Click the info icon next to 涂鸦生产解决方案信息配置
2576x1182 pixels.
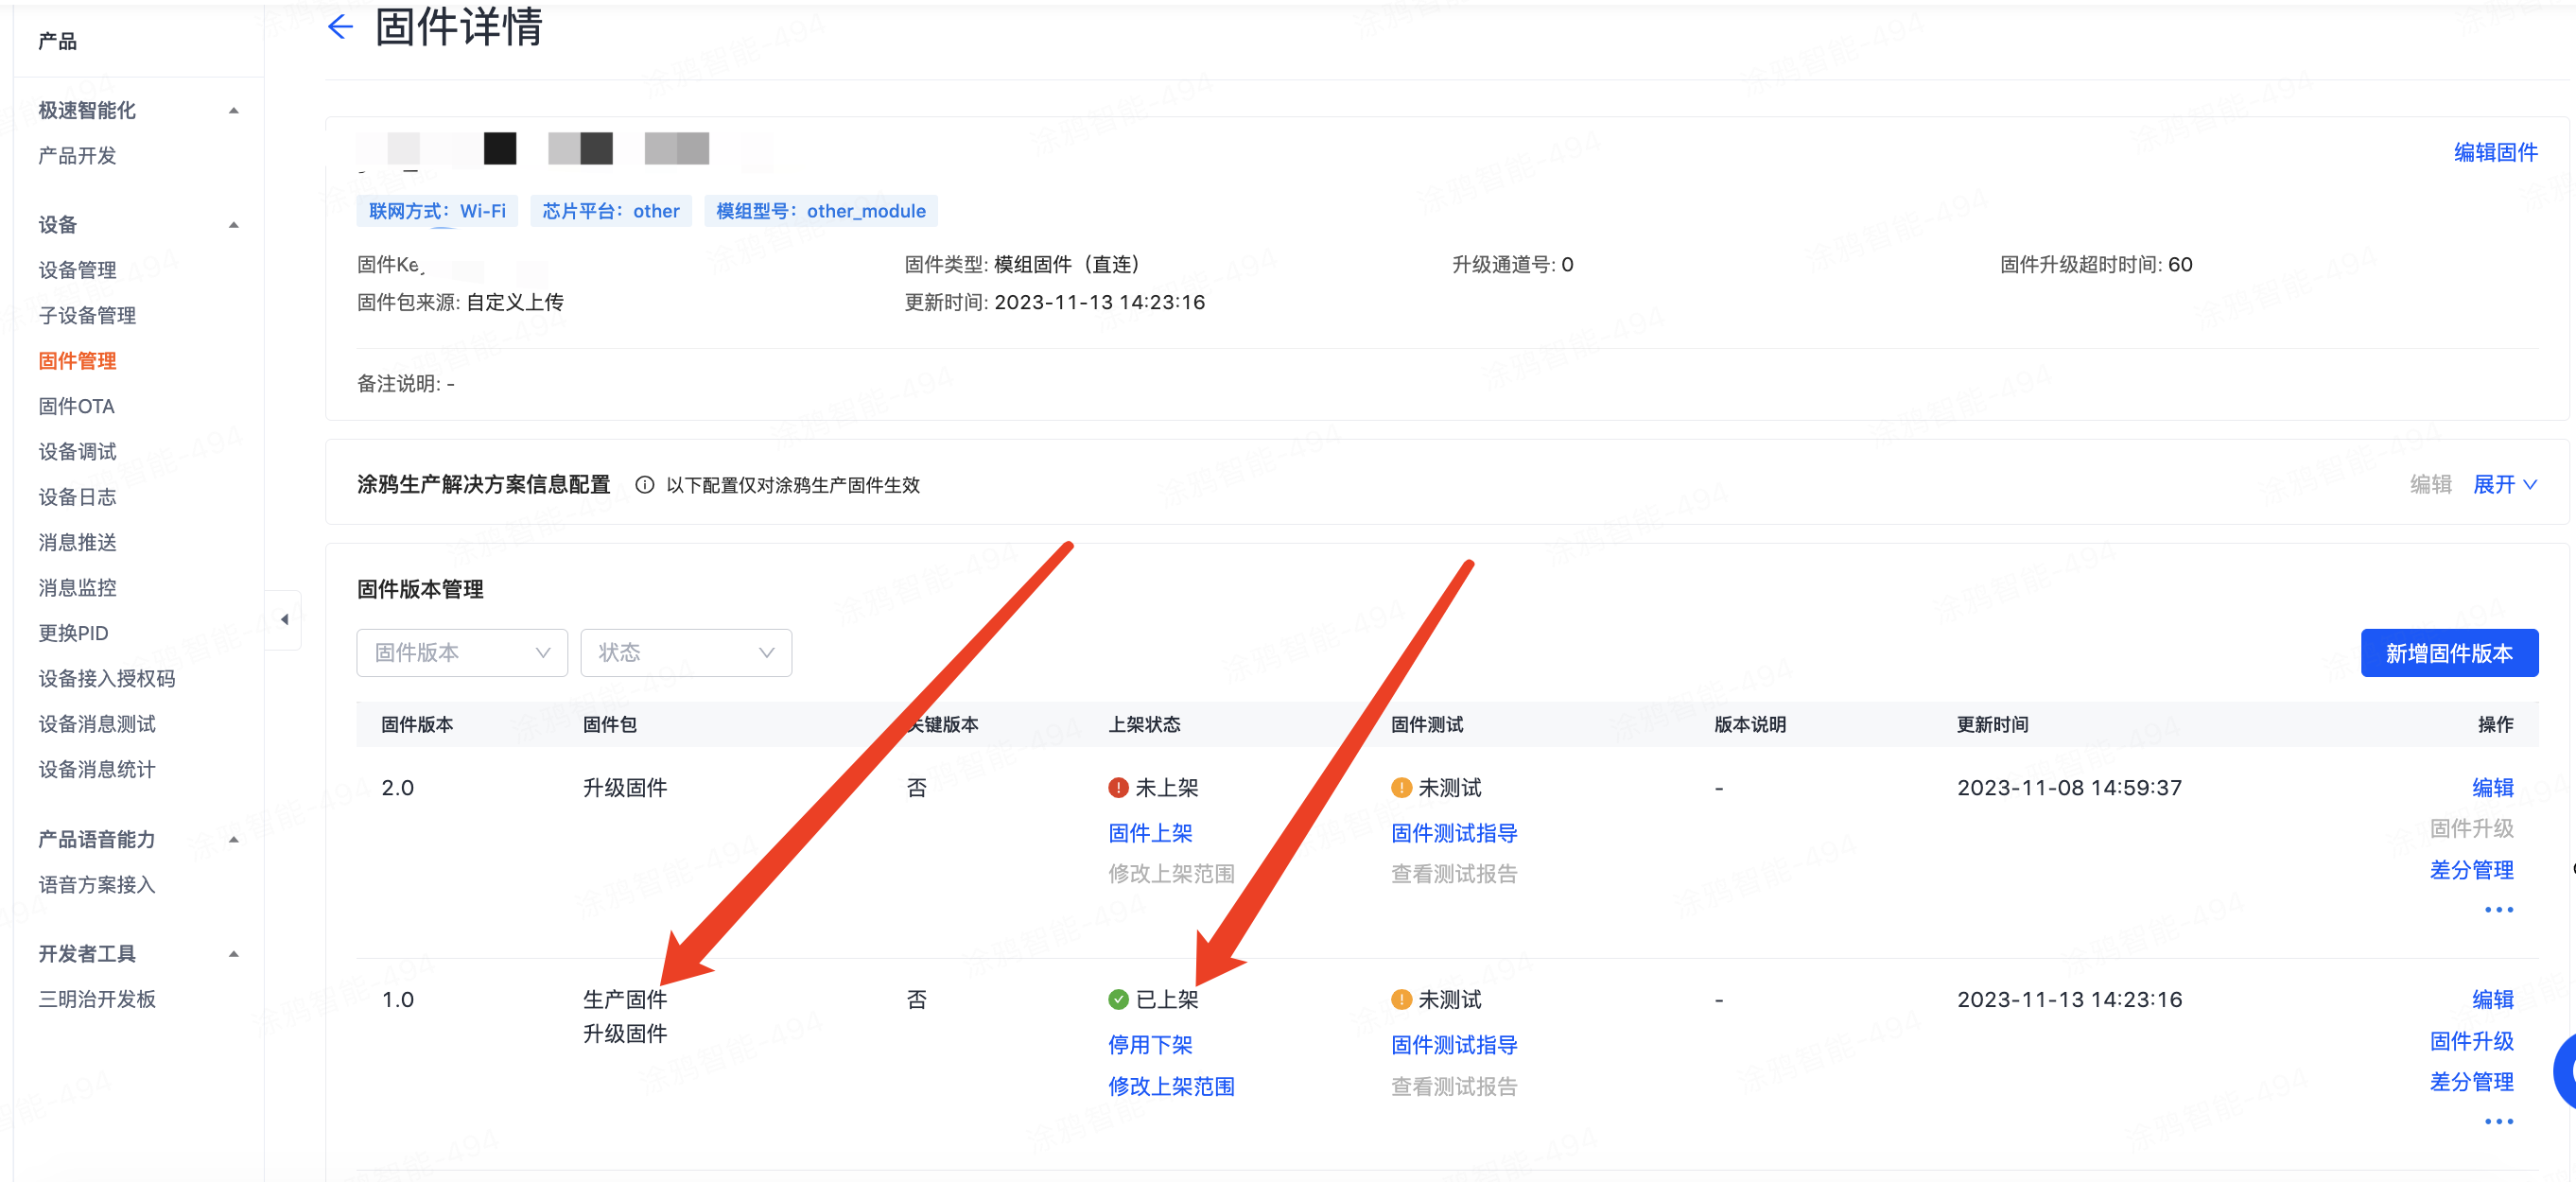pos(645,485)
